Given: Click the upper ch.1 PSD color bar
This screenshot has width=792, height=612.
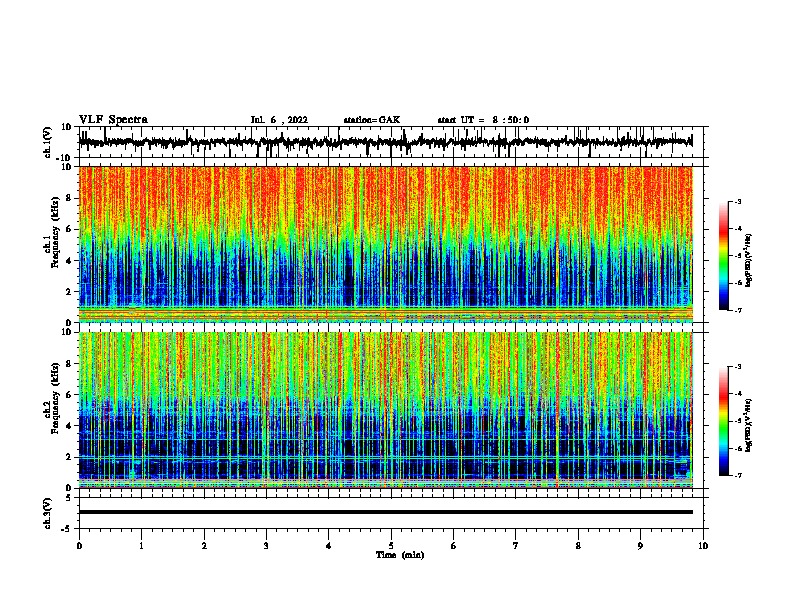Looking at the screenshot, I should click(724, 256).
